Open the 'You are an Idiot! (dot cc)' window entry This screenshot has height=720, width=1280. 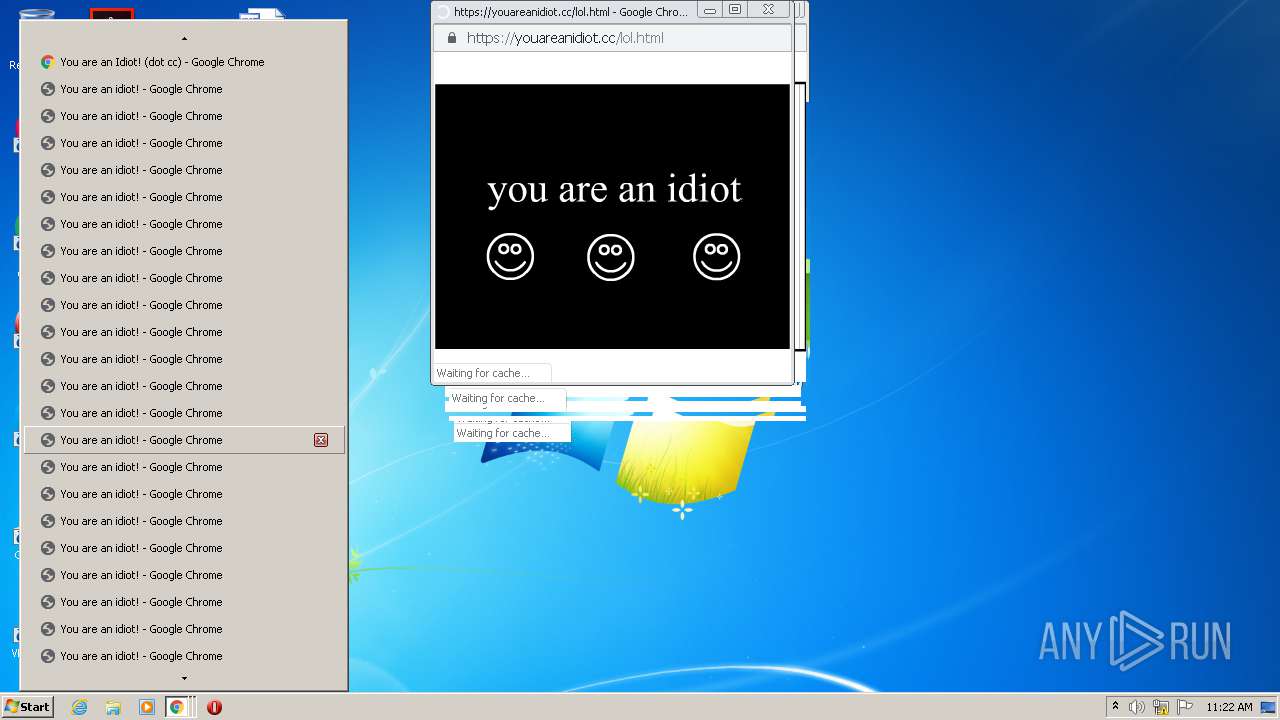tap(184, 62)
